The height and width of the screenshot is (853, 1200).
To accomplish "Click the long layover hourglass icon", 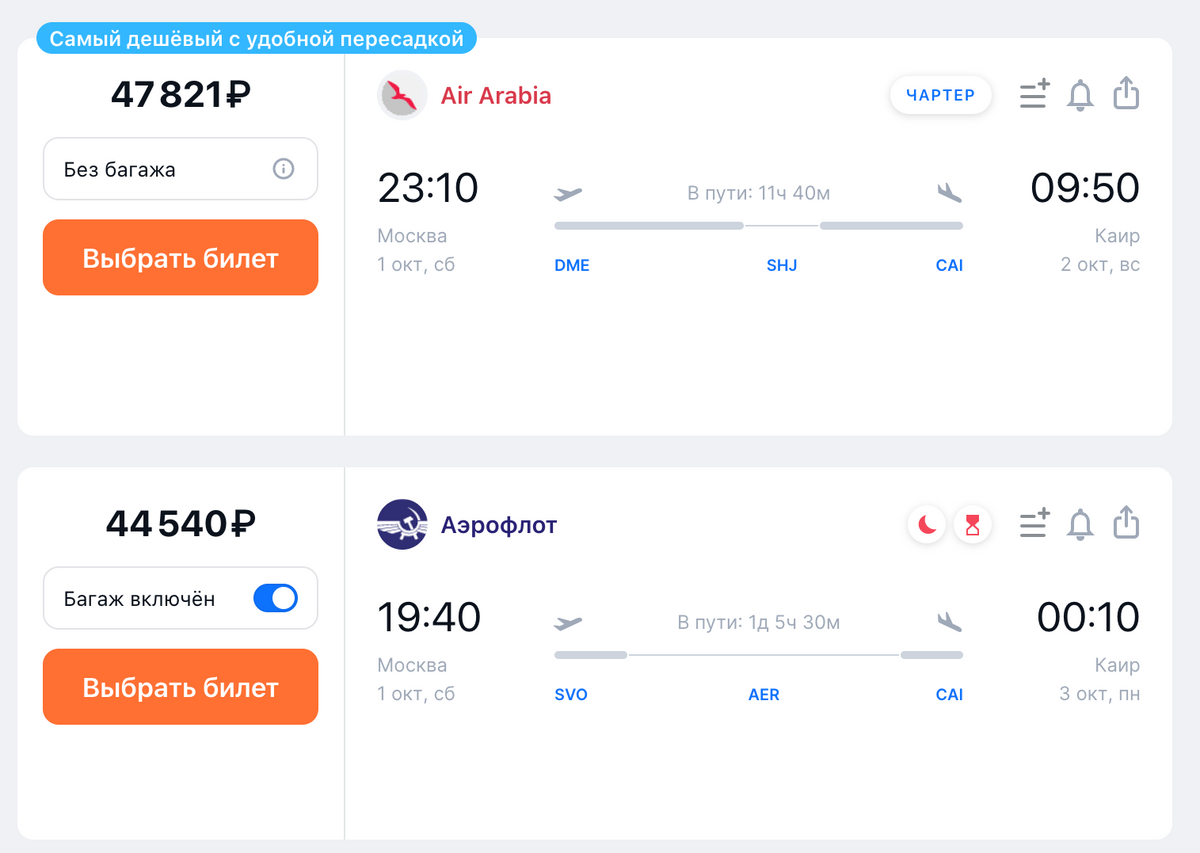I will tap(972, 524).
